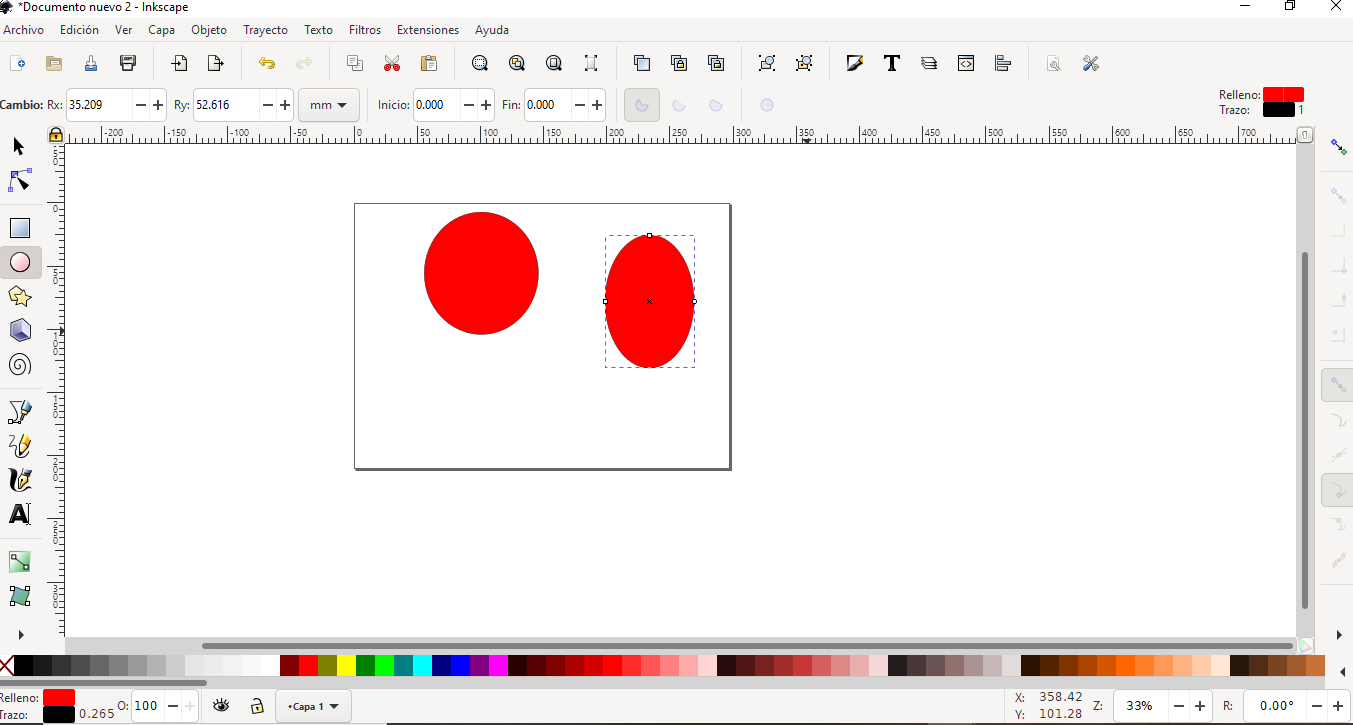1353x725 pixels.
Task: Open the Extensiones menu
Action: coord(427,30)
